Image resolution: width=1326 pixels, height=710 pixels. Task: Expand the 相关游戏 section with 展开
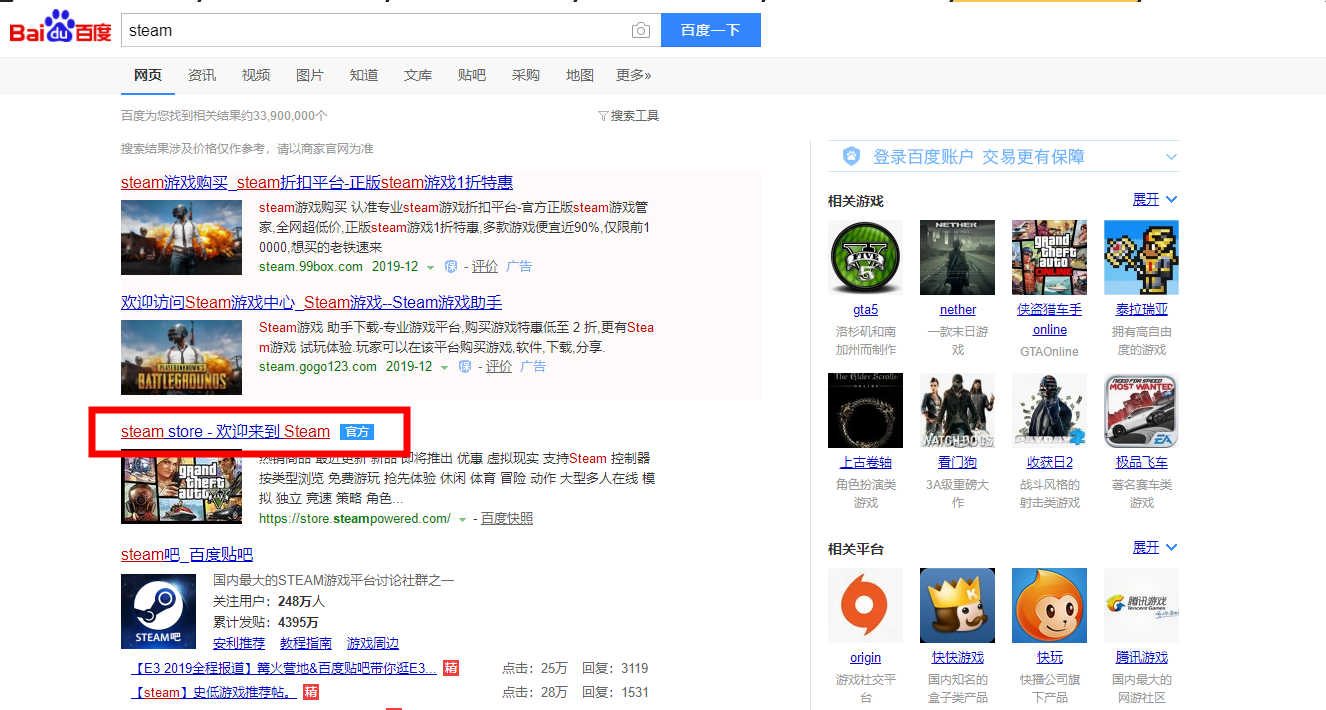(x=1155, y=199)
